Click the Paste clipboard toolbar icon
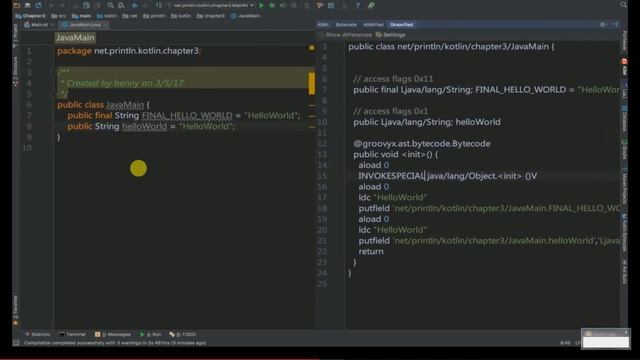Screen dimensions: 640x360 tap(97, 5)
